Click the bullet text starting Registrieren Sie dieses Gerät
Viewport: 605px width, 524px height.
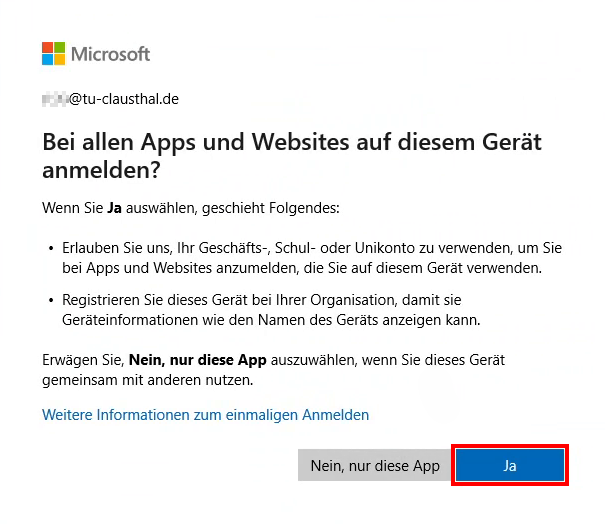[x=271, y=310]
